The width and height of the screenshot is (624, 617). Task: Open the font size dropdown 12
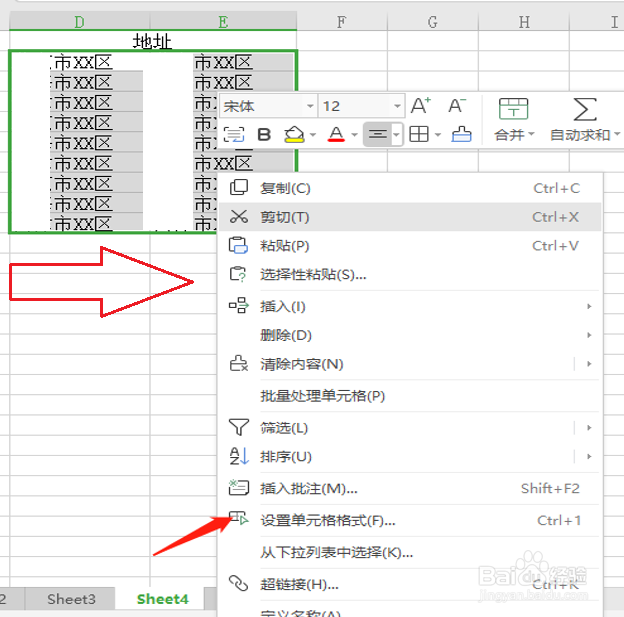coord(361,106)
